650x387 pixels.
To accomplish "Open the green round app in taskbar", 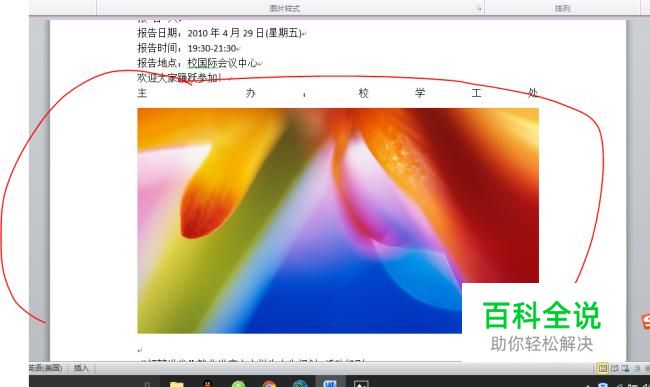I will click(238, 384).
